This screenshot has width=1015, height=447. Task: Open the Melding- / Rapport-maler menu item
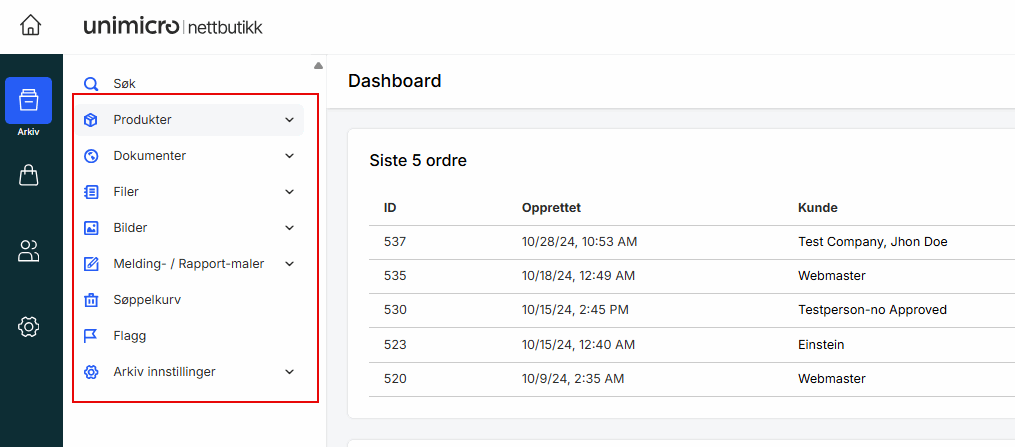point(188,264)
